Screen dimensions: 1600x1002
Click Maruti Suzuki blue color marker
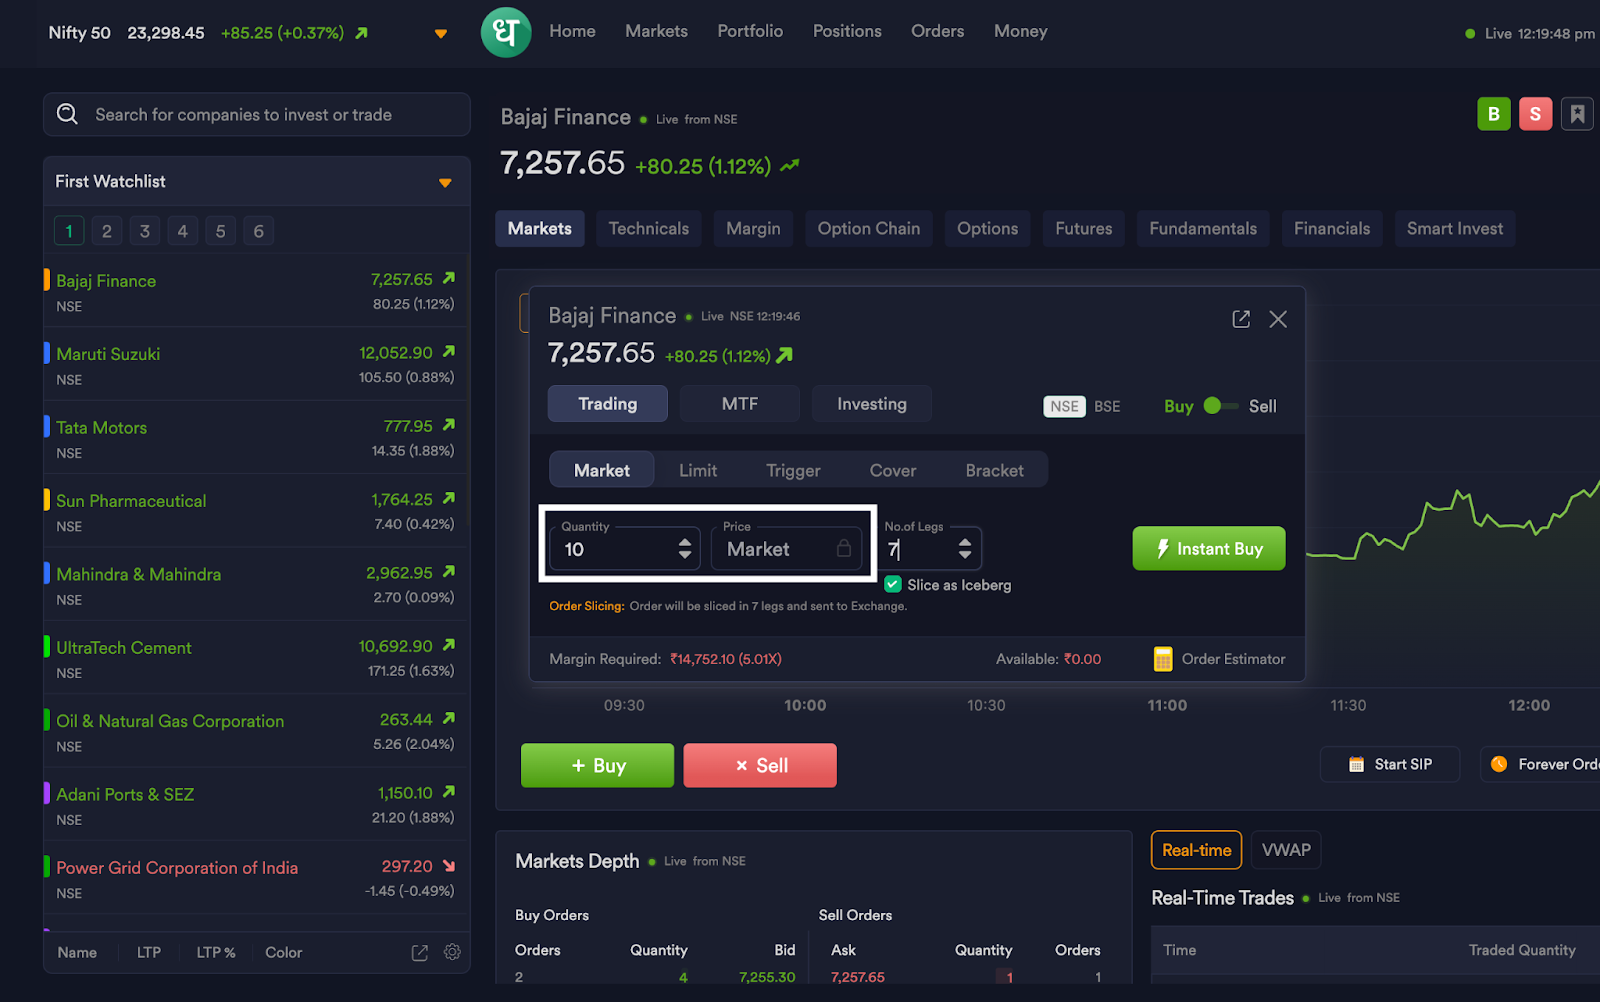tap(47, 352)
